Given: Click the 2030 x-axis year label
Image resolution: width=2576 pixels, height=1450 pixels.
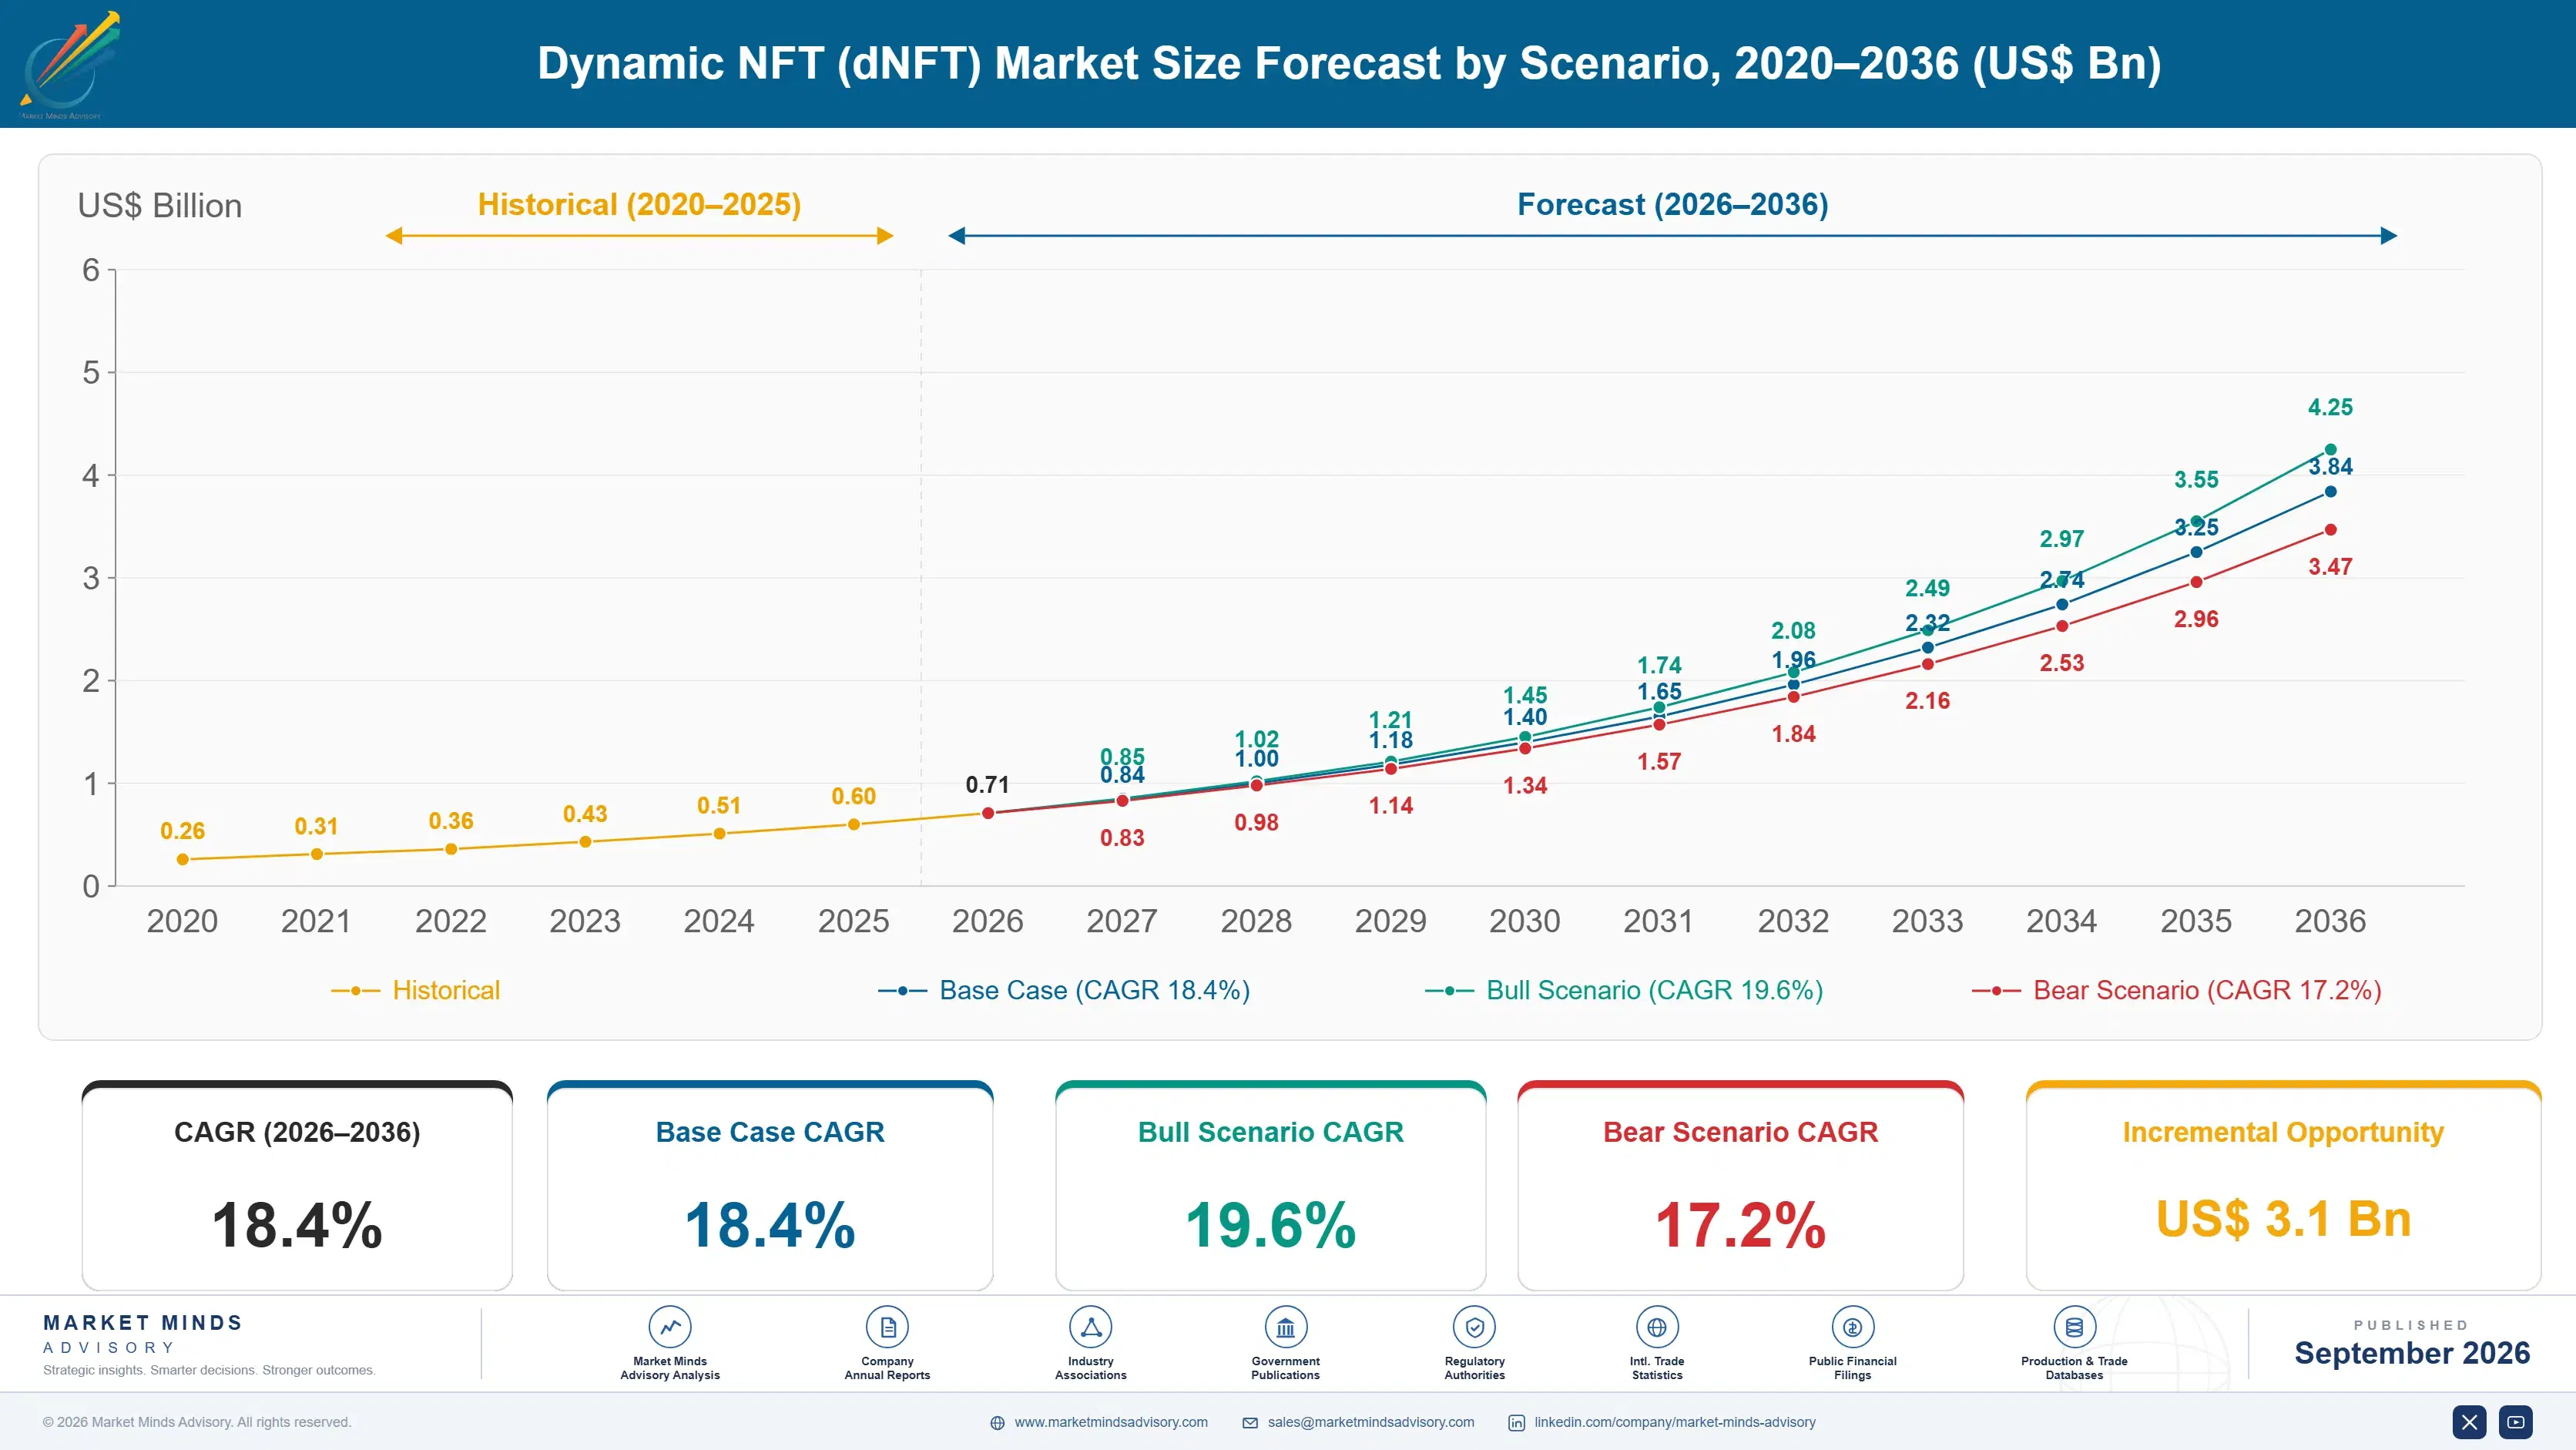Looking at the screenshot, I should [x=1524, y=921].
